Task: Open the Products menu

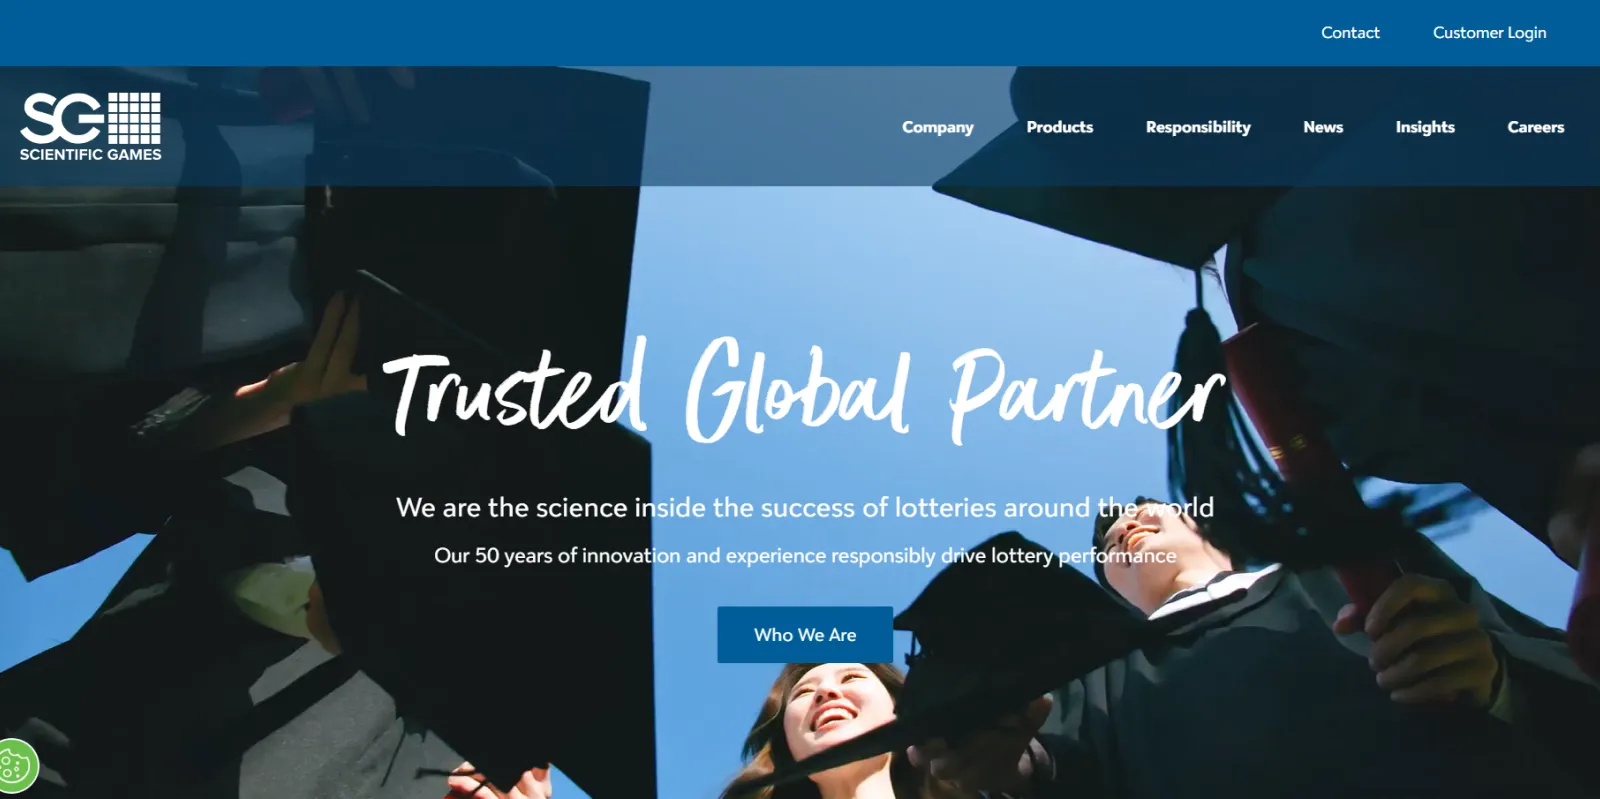Action: point(1059,127)
